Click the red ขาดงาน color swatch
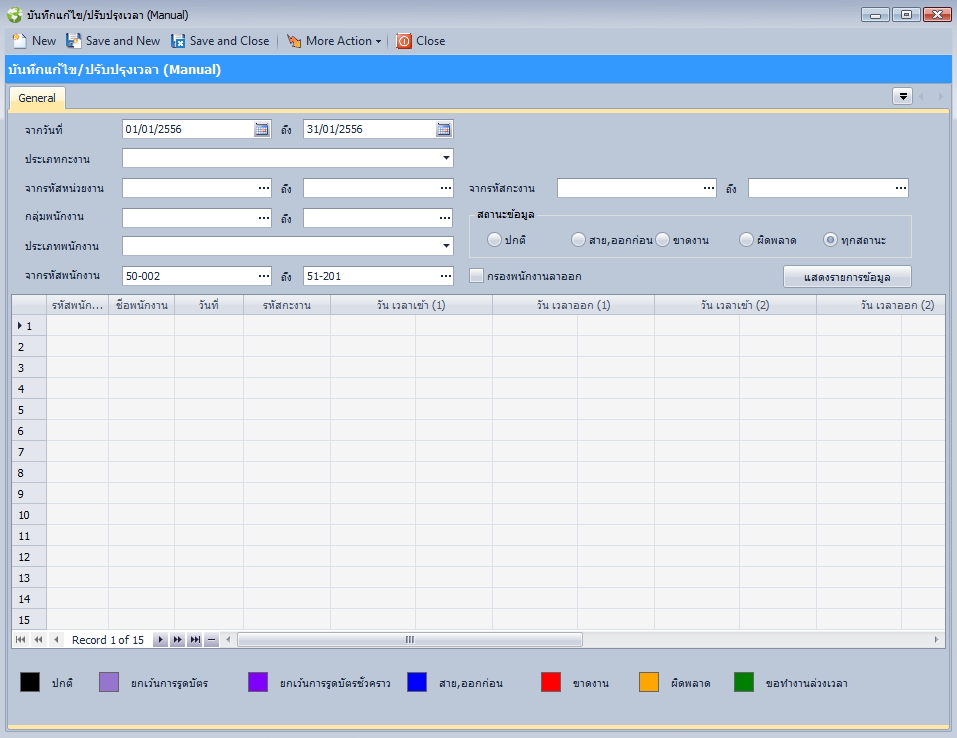 coord(551,682)
